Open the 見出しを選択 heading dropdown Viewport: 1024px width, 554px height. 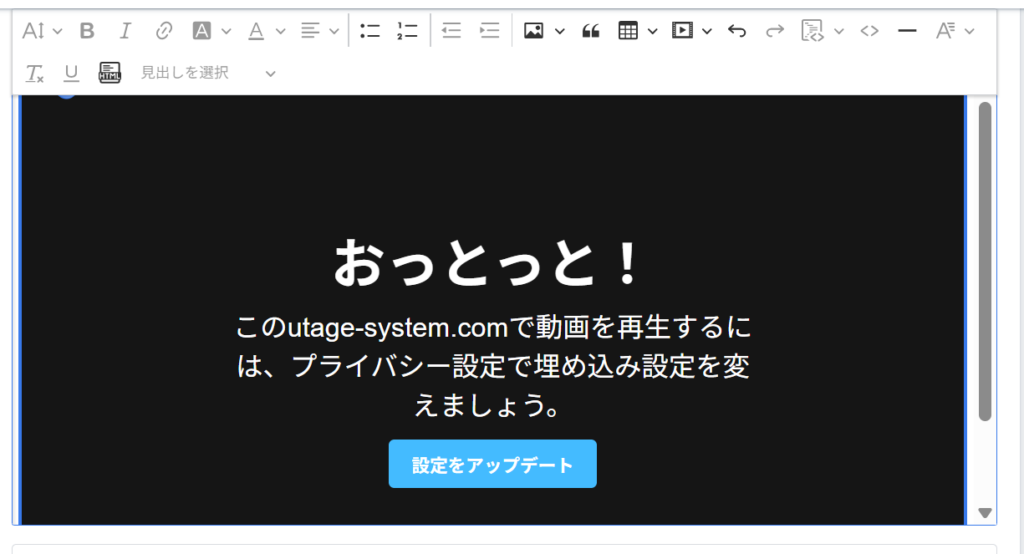(x=208, y=73)
